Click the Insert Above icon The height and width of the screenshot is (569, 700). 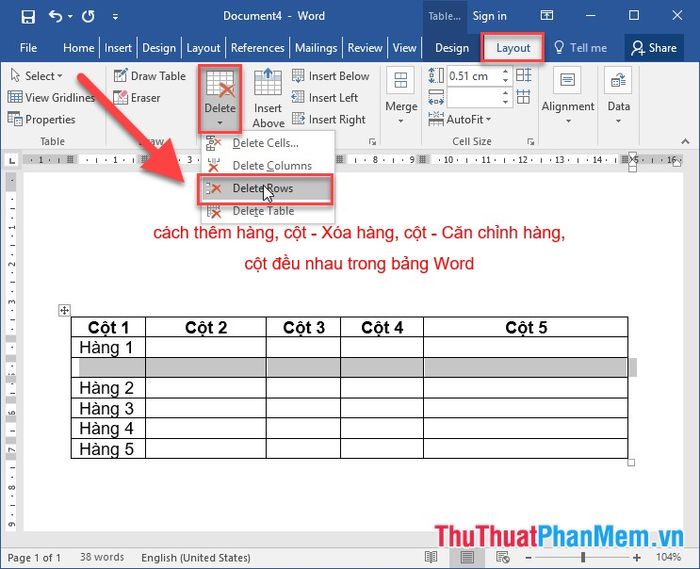pyautogui.click(x=268, y=81)
